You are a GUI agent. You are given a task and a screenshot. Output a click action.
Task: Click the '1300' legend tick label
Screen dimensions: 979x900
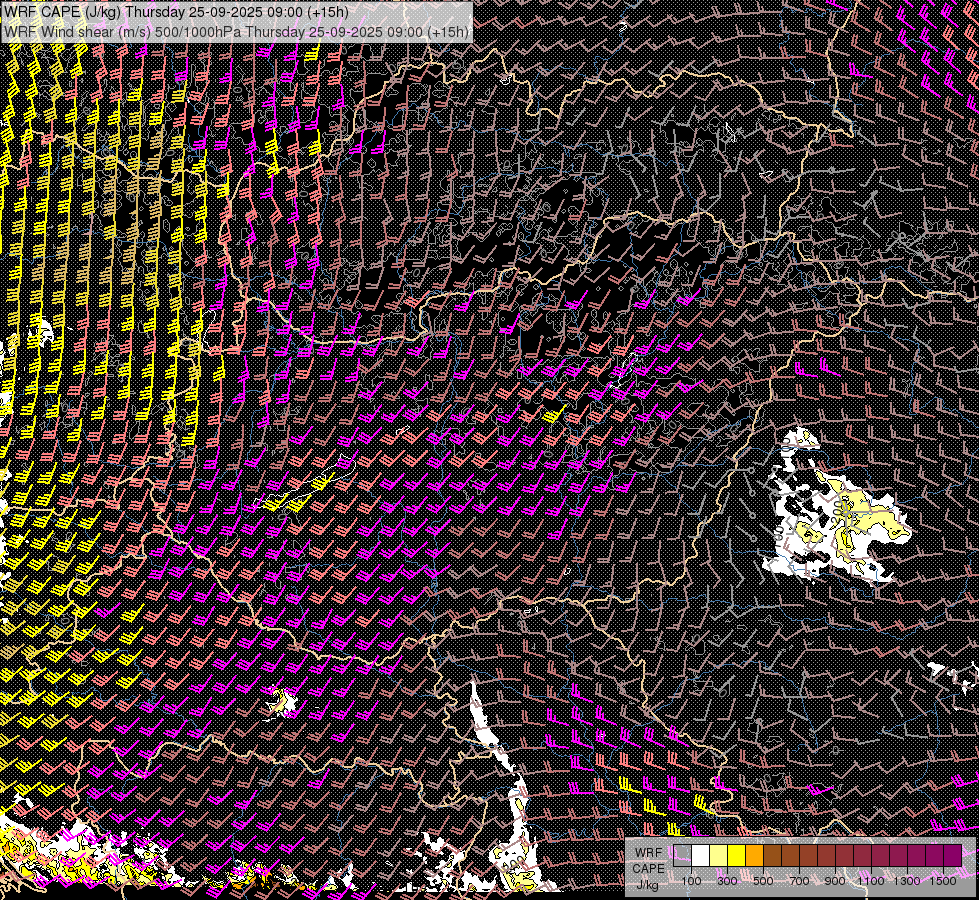click(x=907, y=881)
